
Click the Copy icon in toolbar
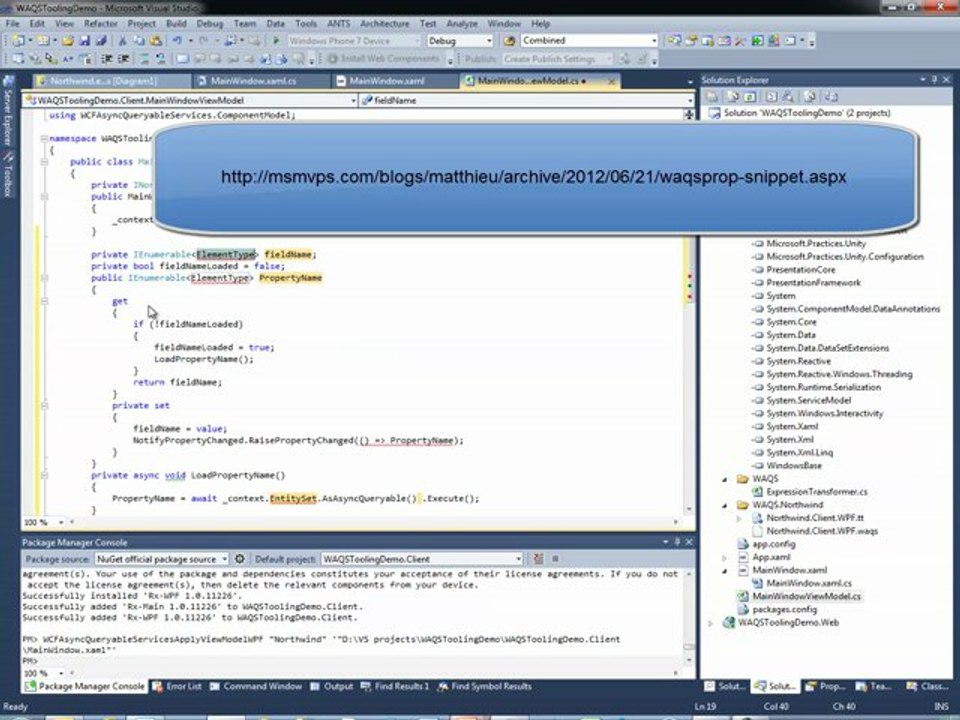[x=139, y=41]
